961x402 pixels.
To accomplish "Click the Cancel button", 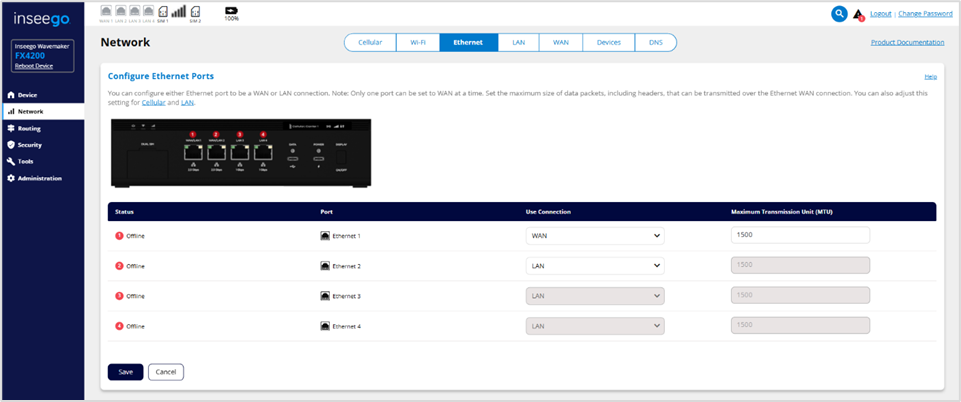I will [x=166, y=372].
